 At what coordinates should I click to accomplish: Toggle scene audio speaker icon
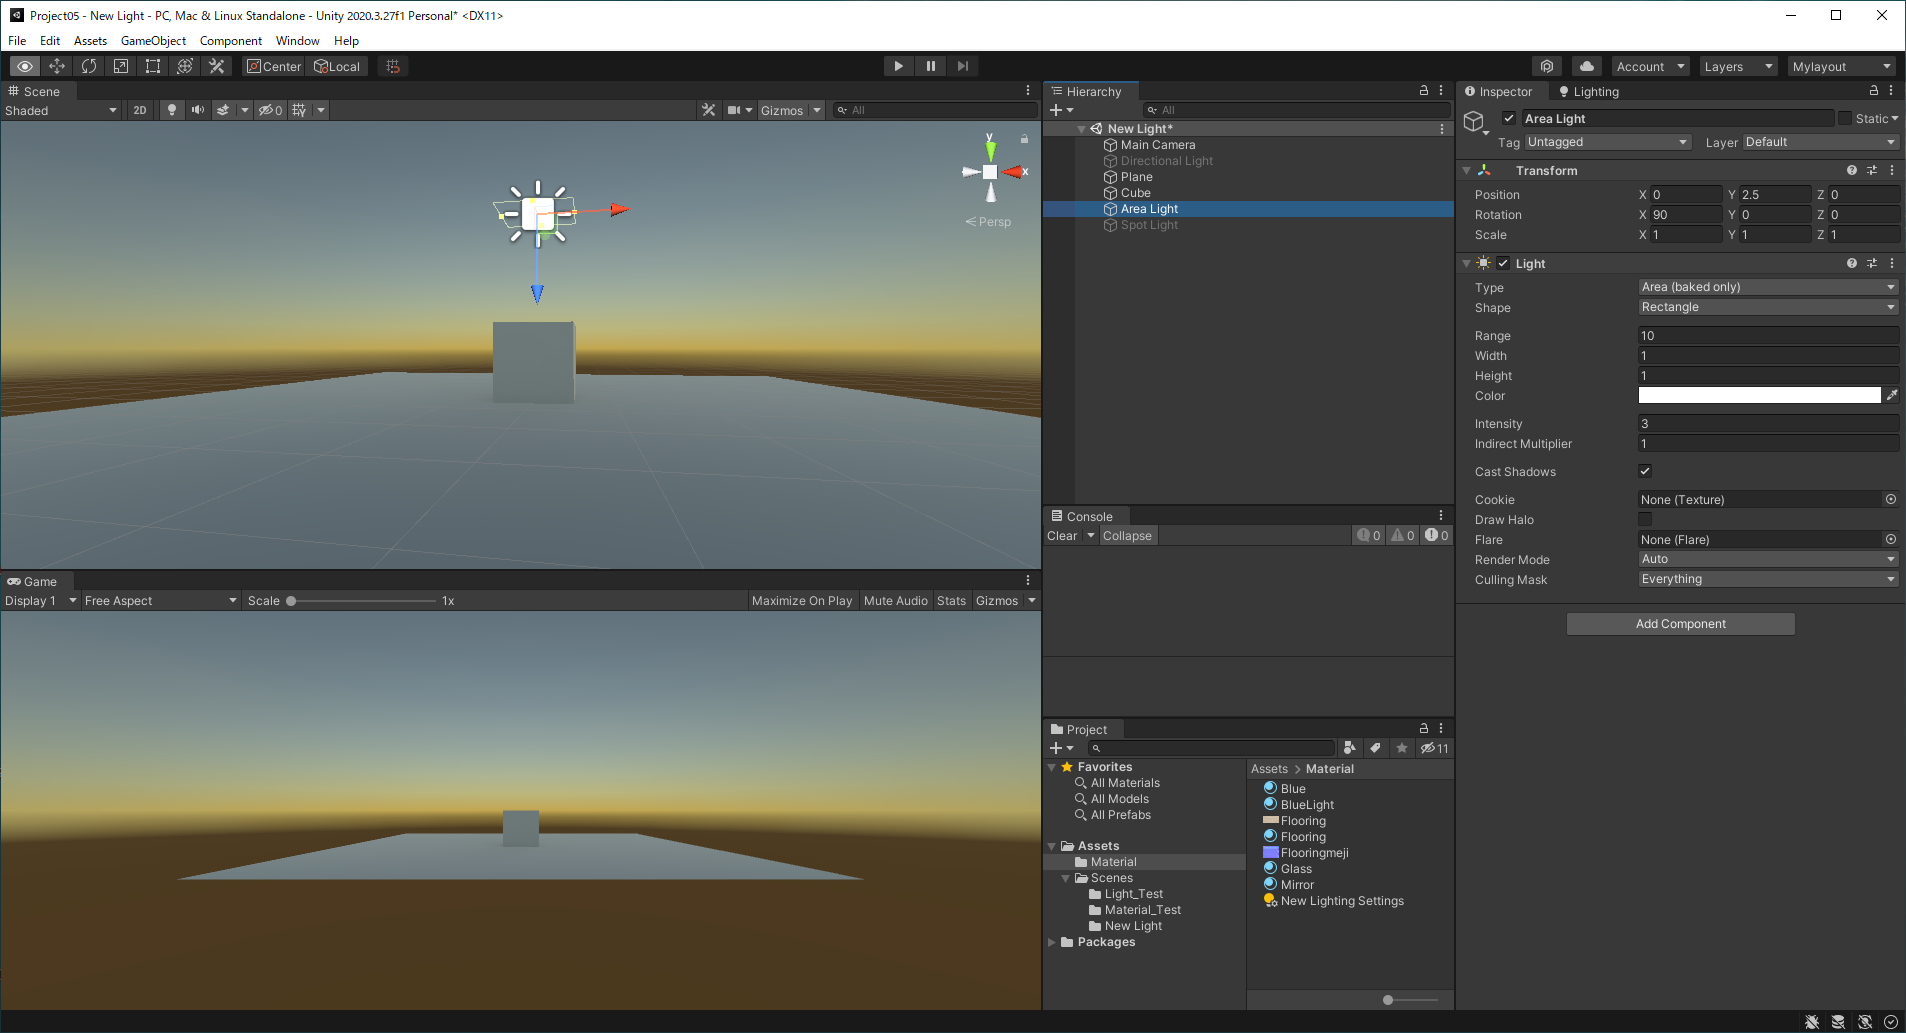coord(198,110)
